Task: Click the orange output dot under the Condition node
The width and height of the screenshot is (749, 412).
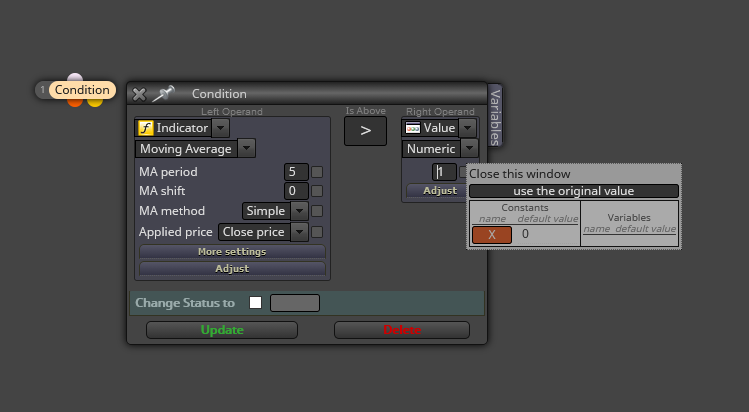Action: [x=75, y=102]
